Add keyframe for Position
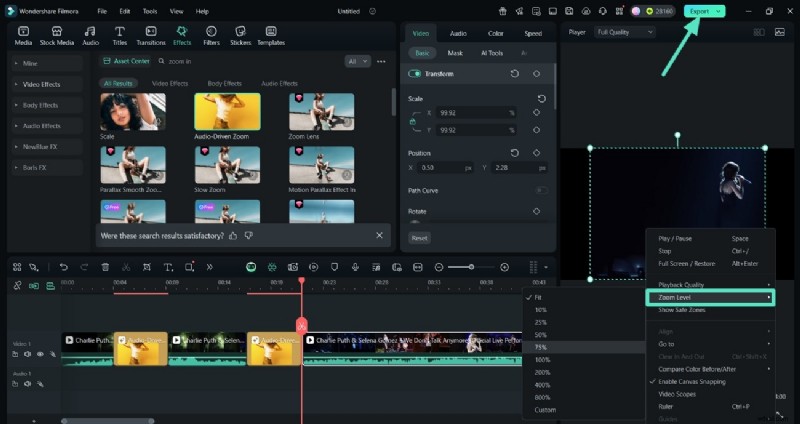 point(536,153)
